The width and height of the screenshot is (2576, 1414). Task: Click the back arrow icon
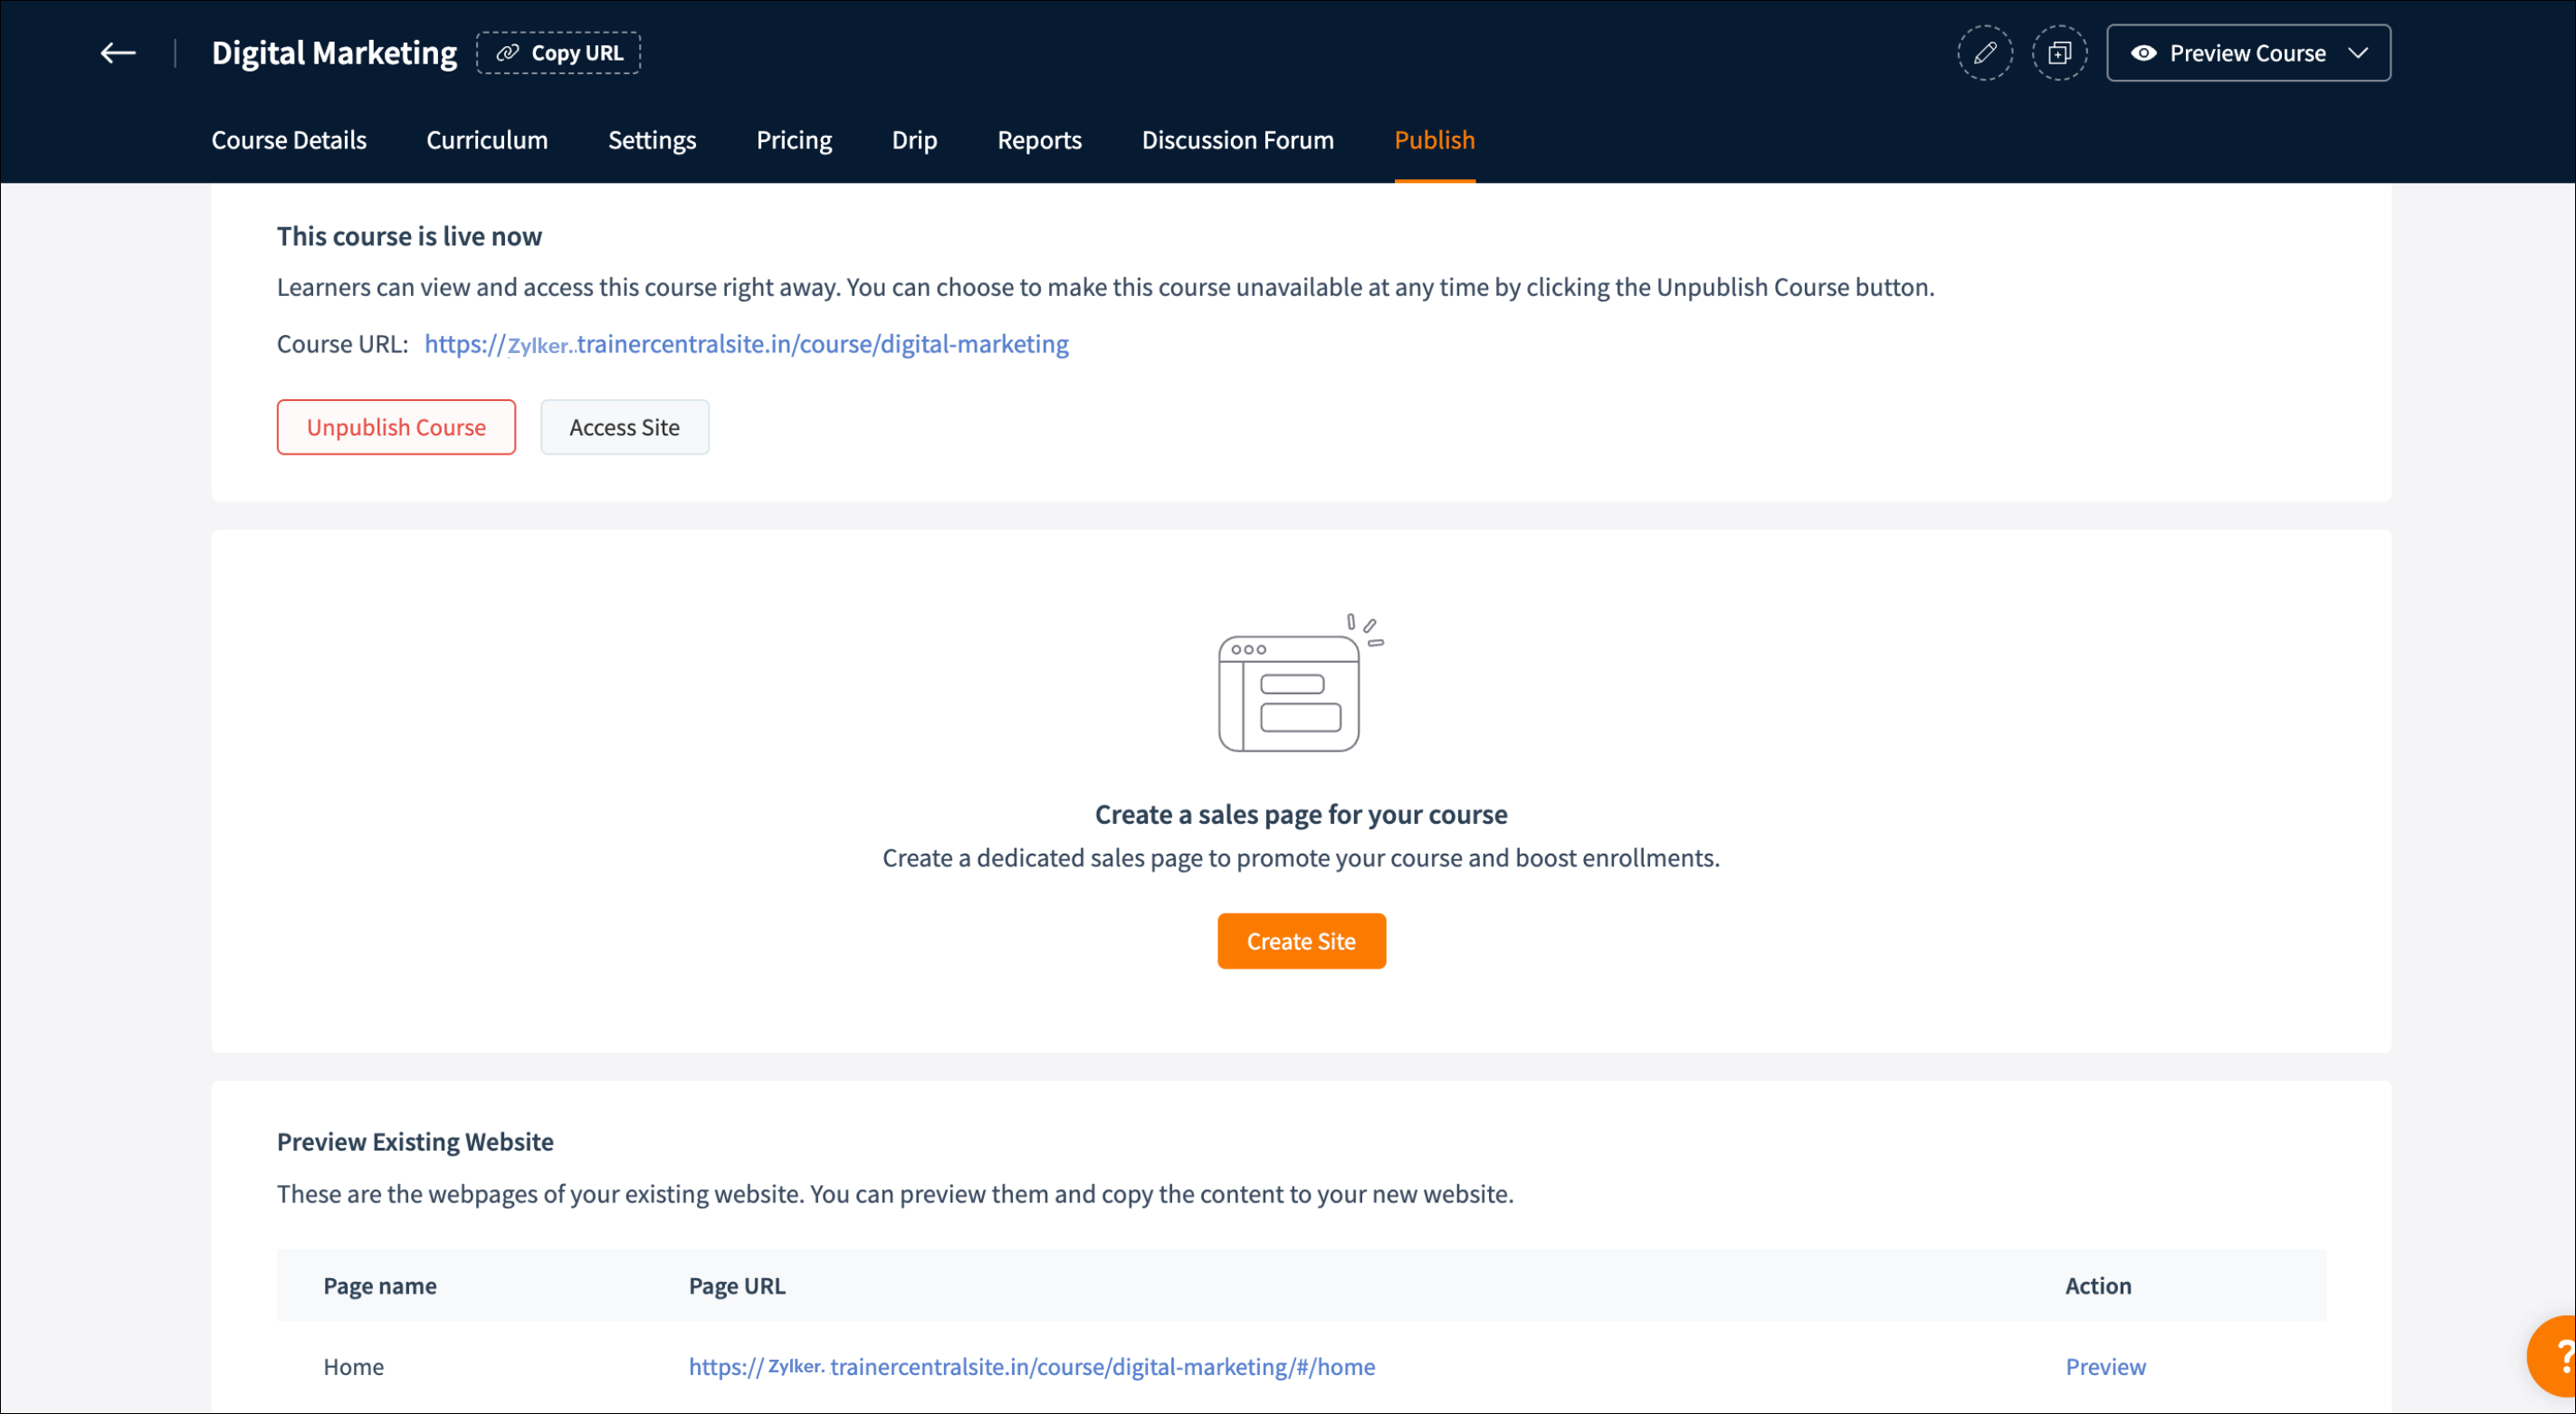click(x=118, y=53)
